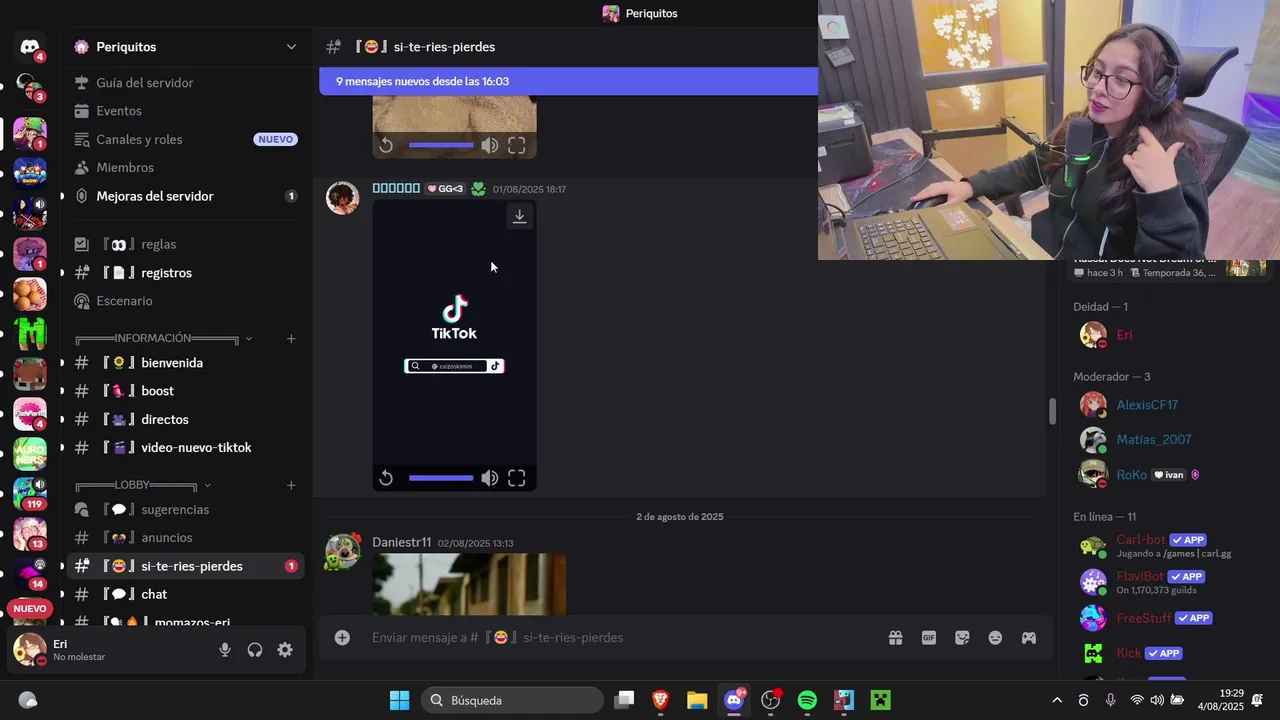
Task: Open Discord direct messages home
Action: pos(29,47)
